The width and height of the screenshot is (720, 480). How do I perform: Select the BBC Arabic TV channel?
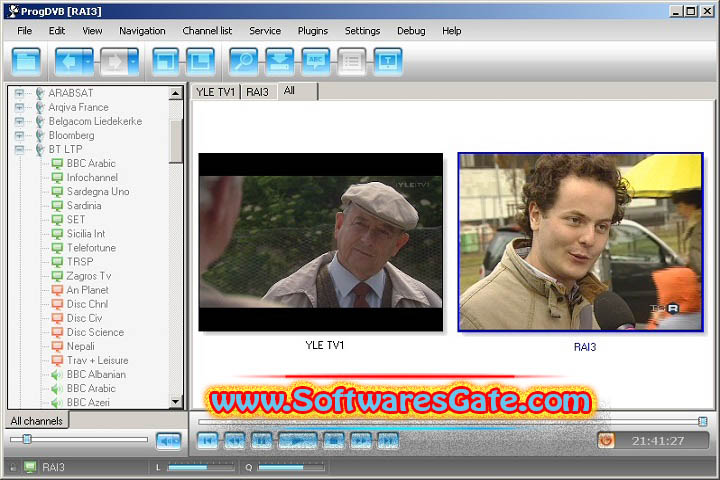click(x=91, y=164)
